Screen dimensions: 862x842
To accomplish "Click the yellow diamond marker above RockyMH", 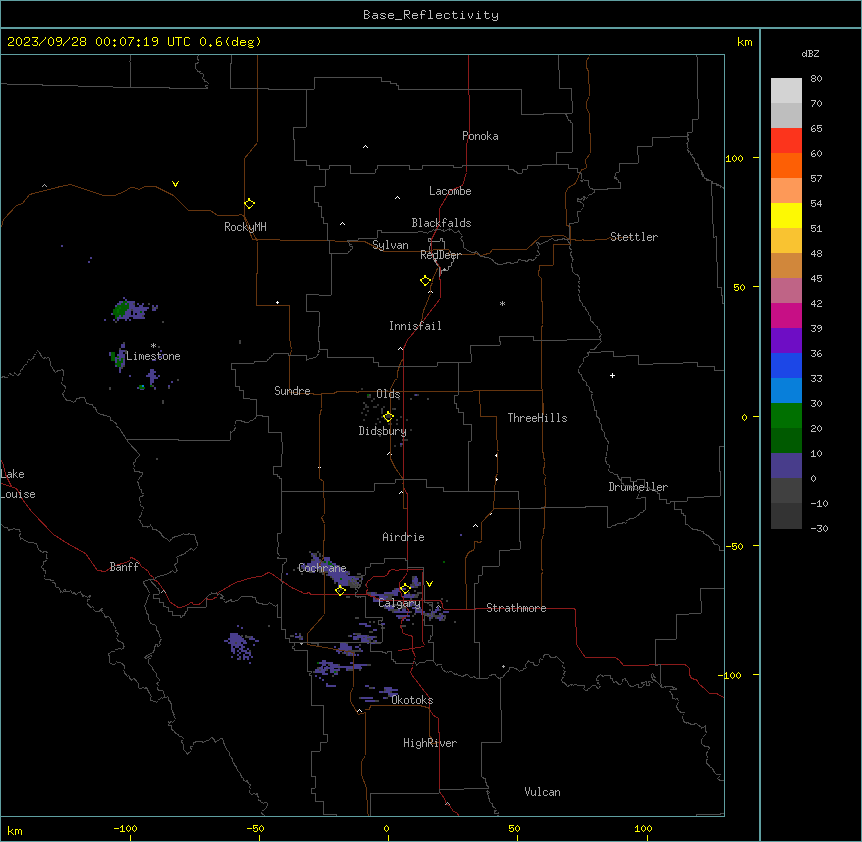I will [249, 204].
